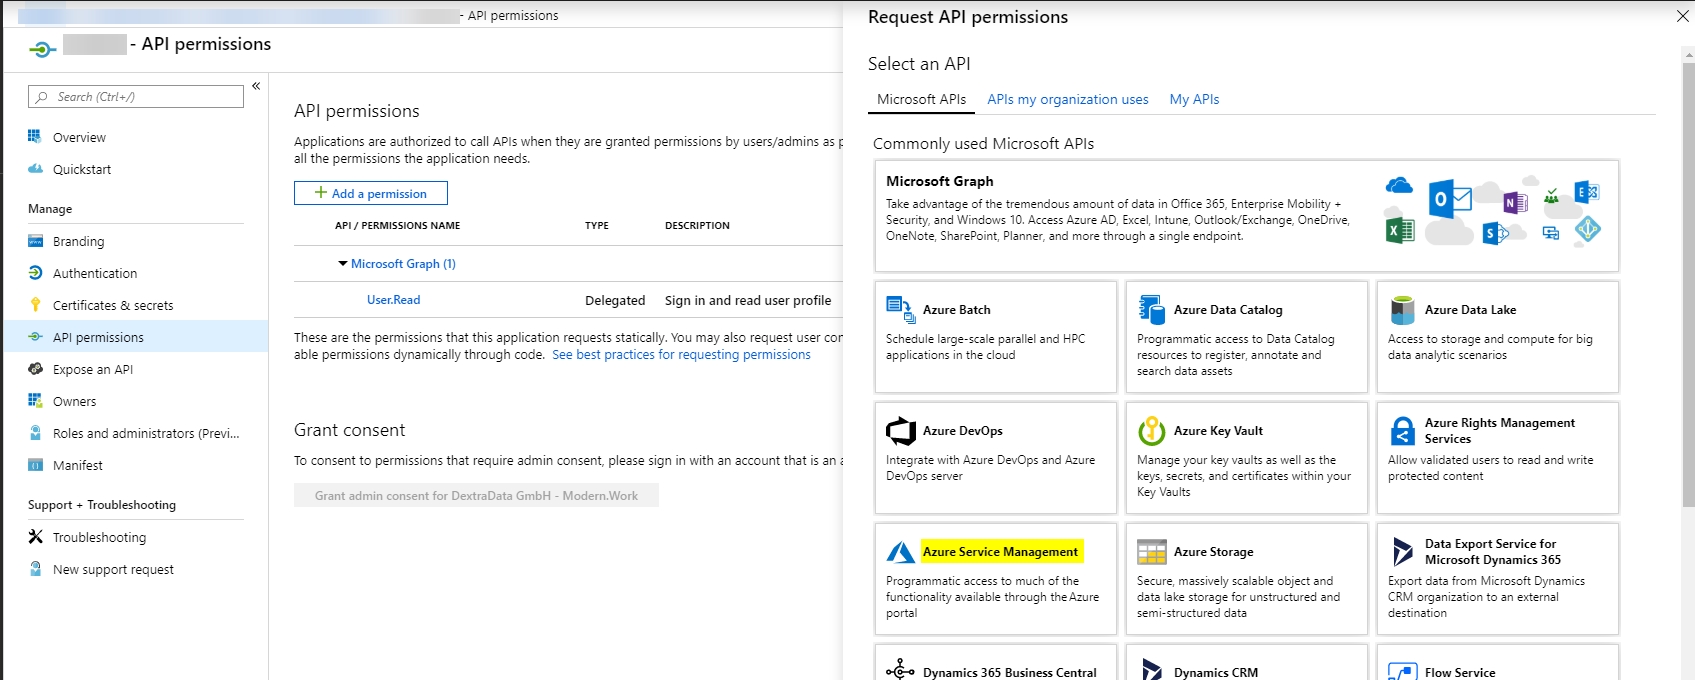
Task: Click the TYPE column header
Action: [597, 226]
